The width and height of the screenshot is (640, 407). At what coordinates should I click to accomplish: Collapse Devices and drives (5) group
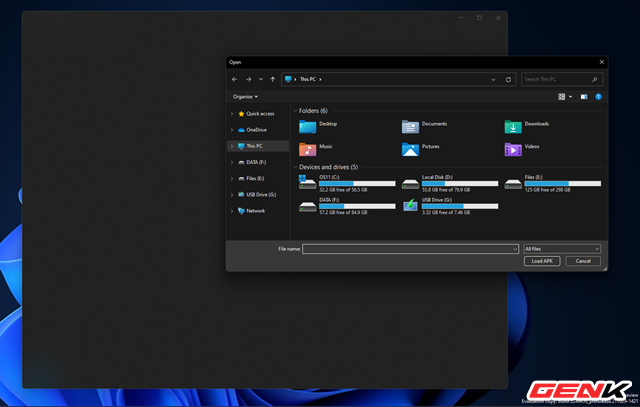[295, 167]
